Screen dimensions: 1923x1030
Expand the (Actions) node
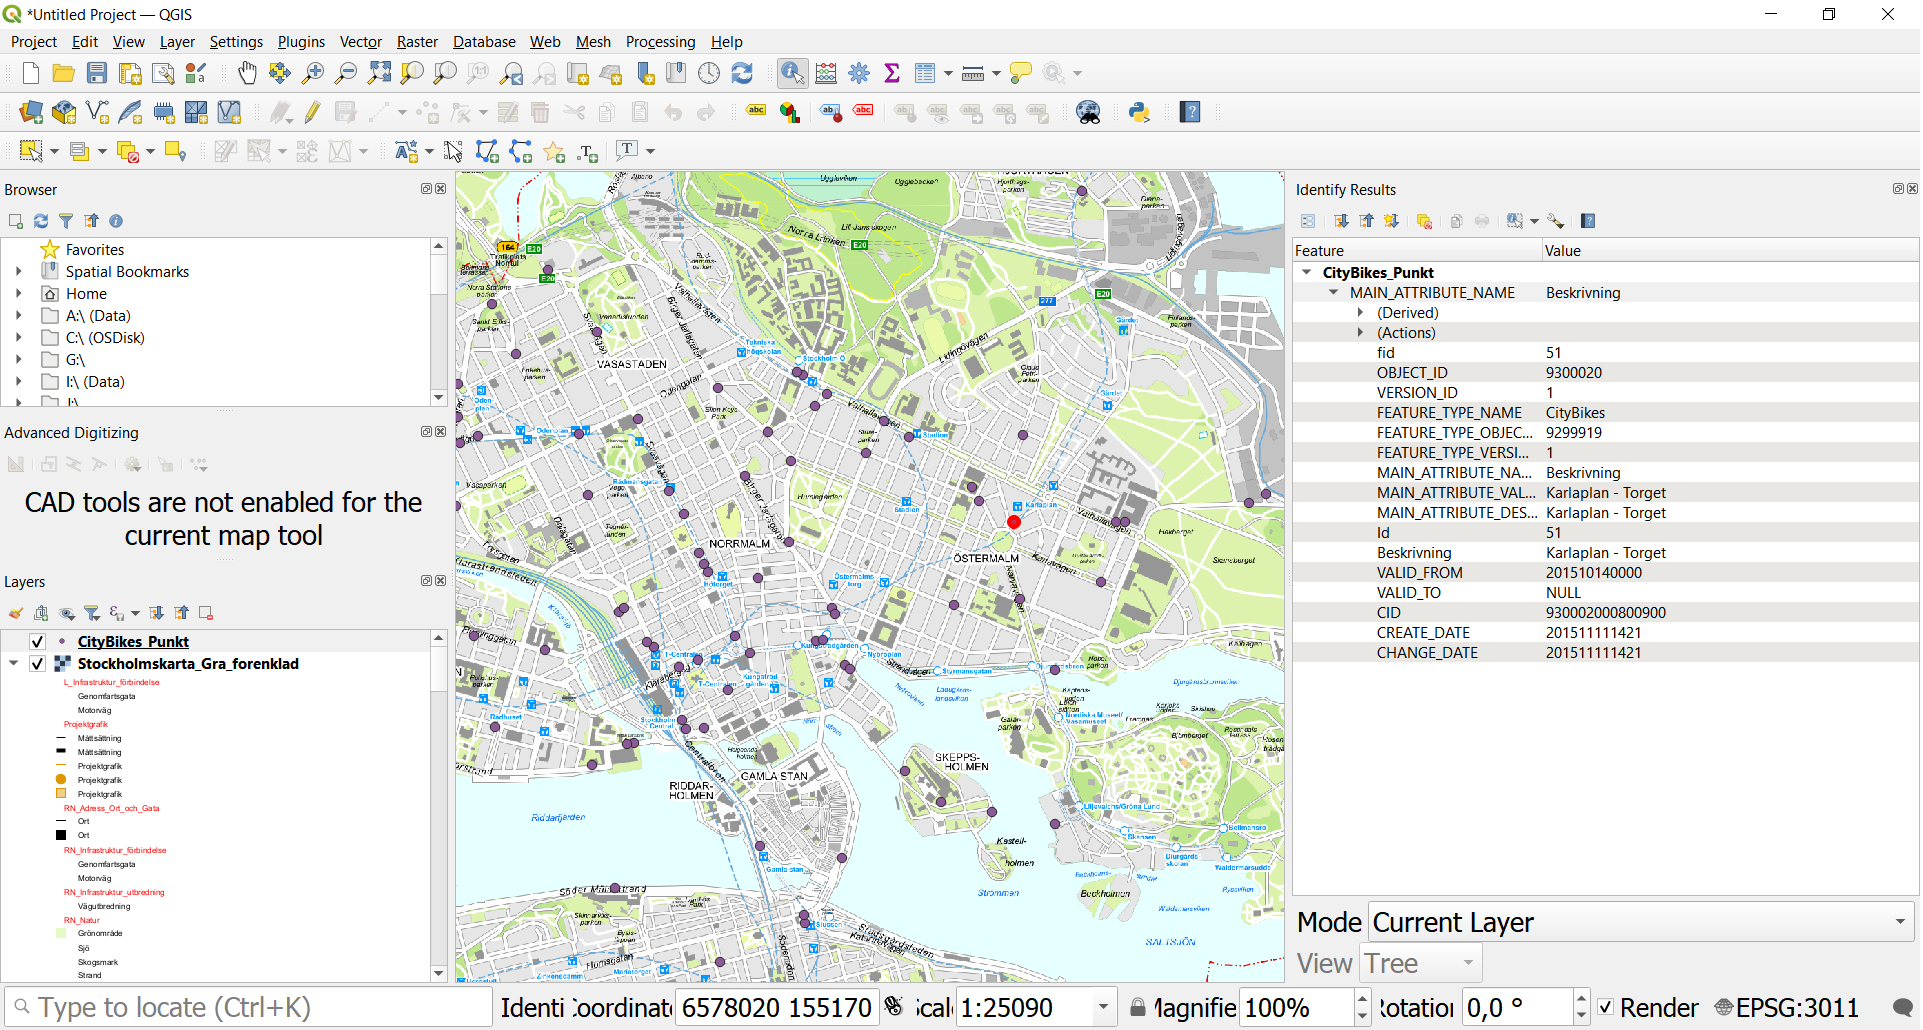click(1360, 333)
